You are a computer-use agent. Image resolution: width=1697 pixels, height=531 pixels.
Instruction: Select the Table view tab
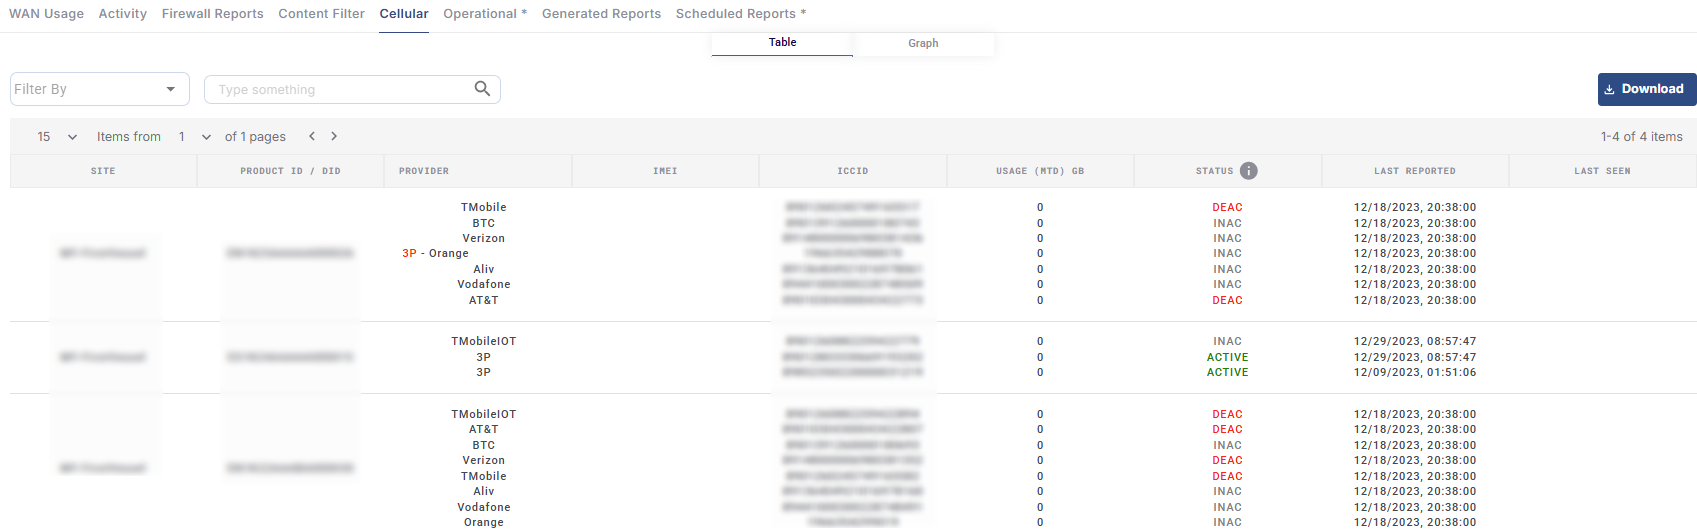(x=782, y=42)
